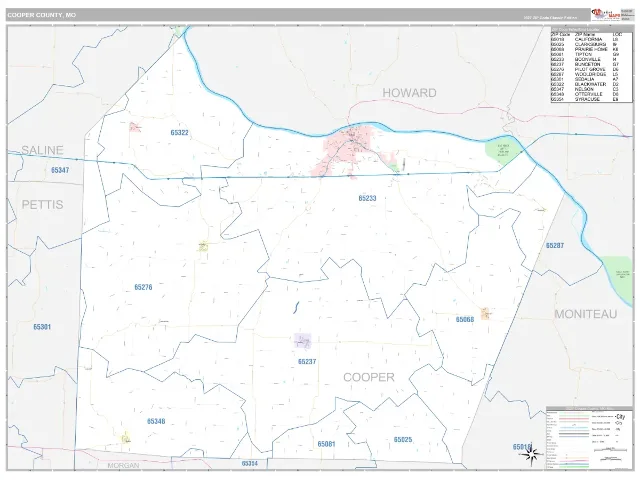
Task: Click the purple Bunceton town marker
Action: [x=302, y=340]
